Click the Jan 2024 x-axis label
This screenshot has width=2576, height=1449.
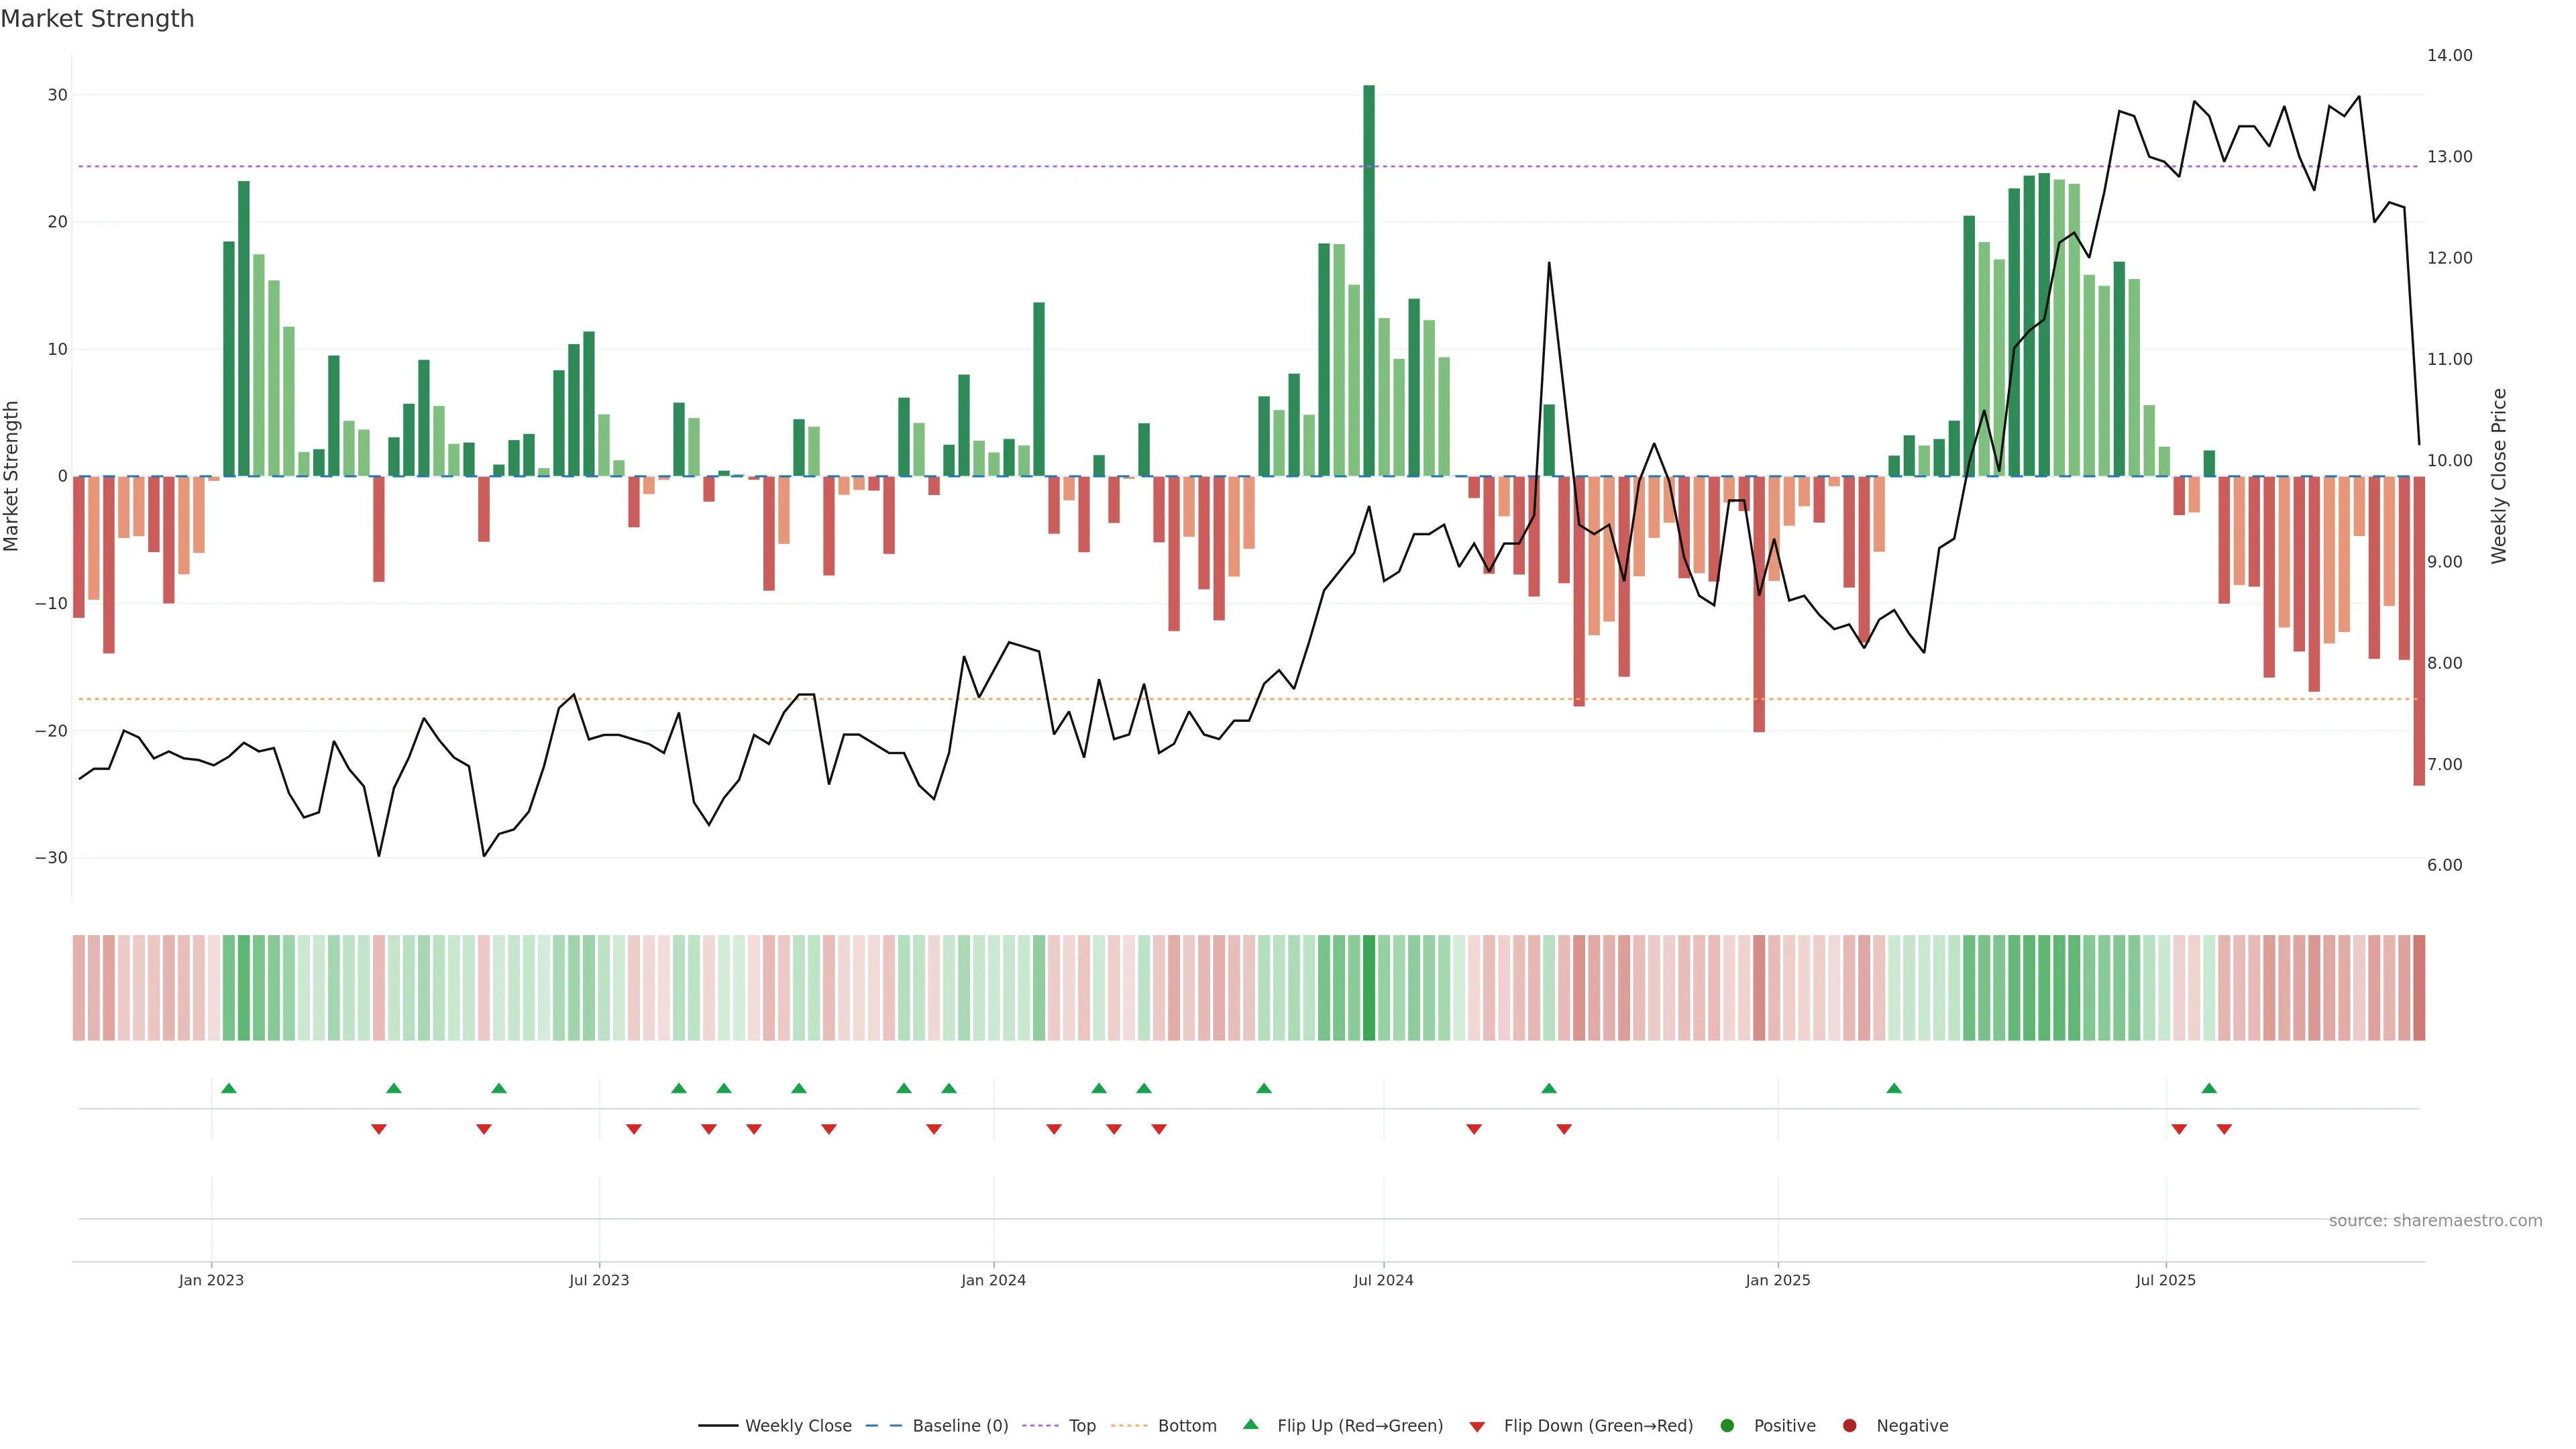(x=993, y=1280)
